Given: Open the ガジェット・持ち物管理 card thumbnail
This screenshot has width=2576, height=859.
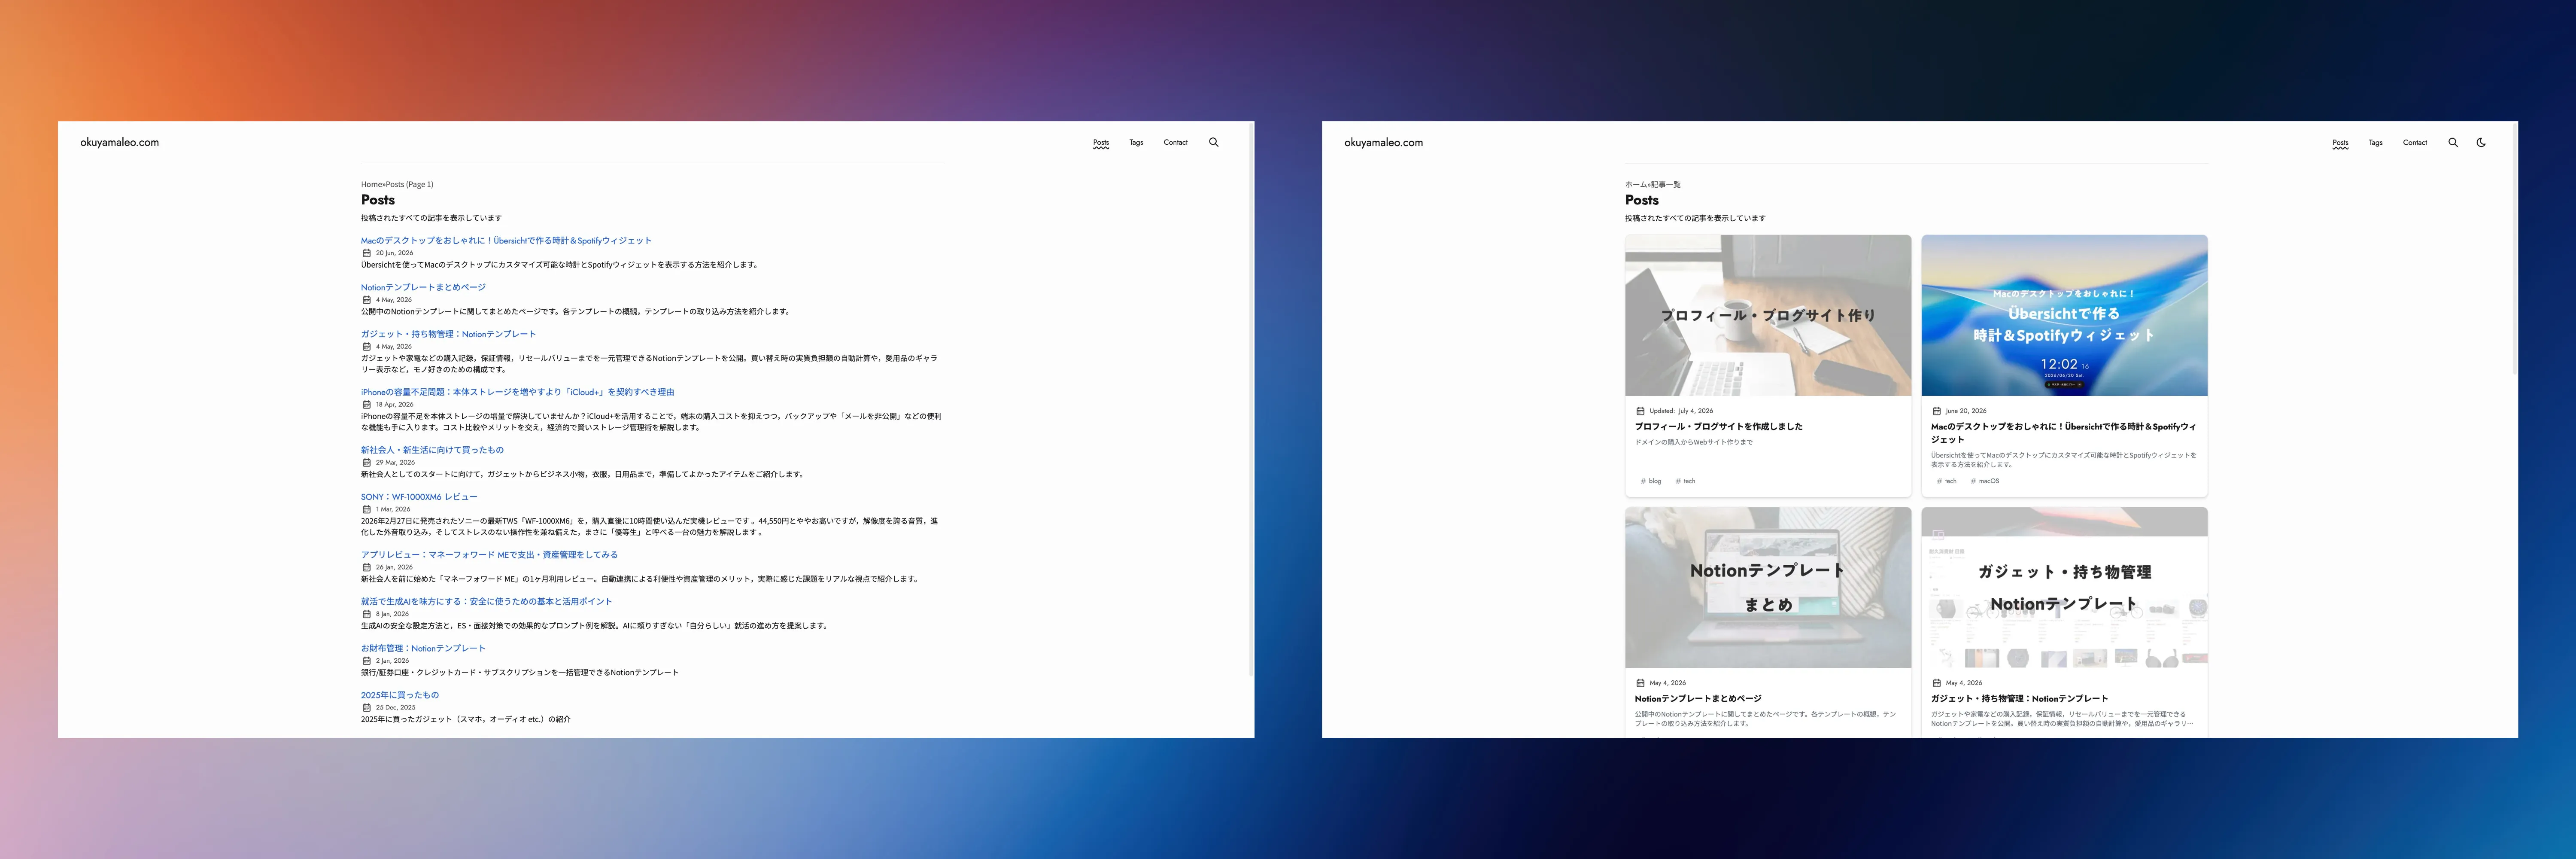Looking at the screenshot, I should coord(2064,587).
